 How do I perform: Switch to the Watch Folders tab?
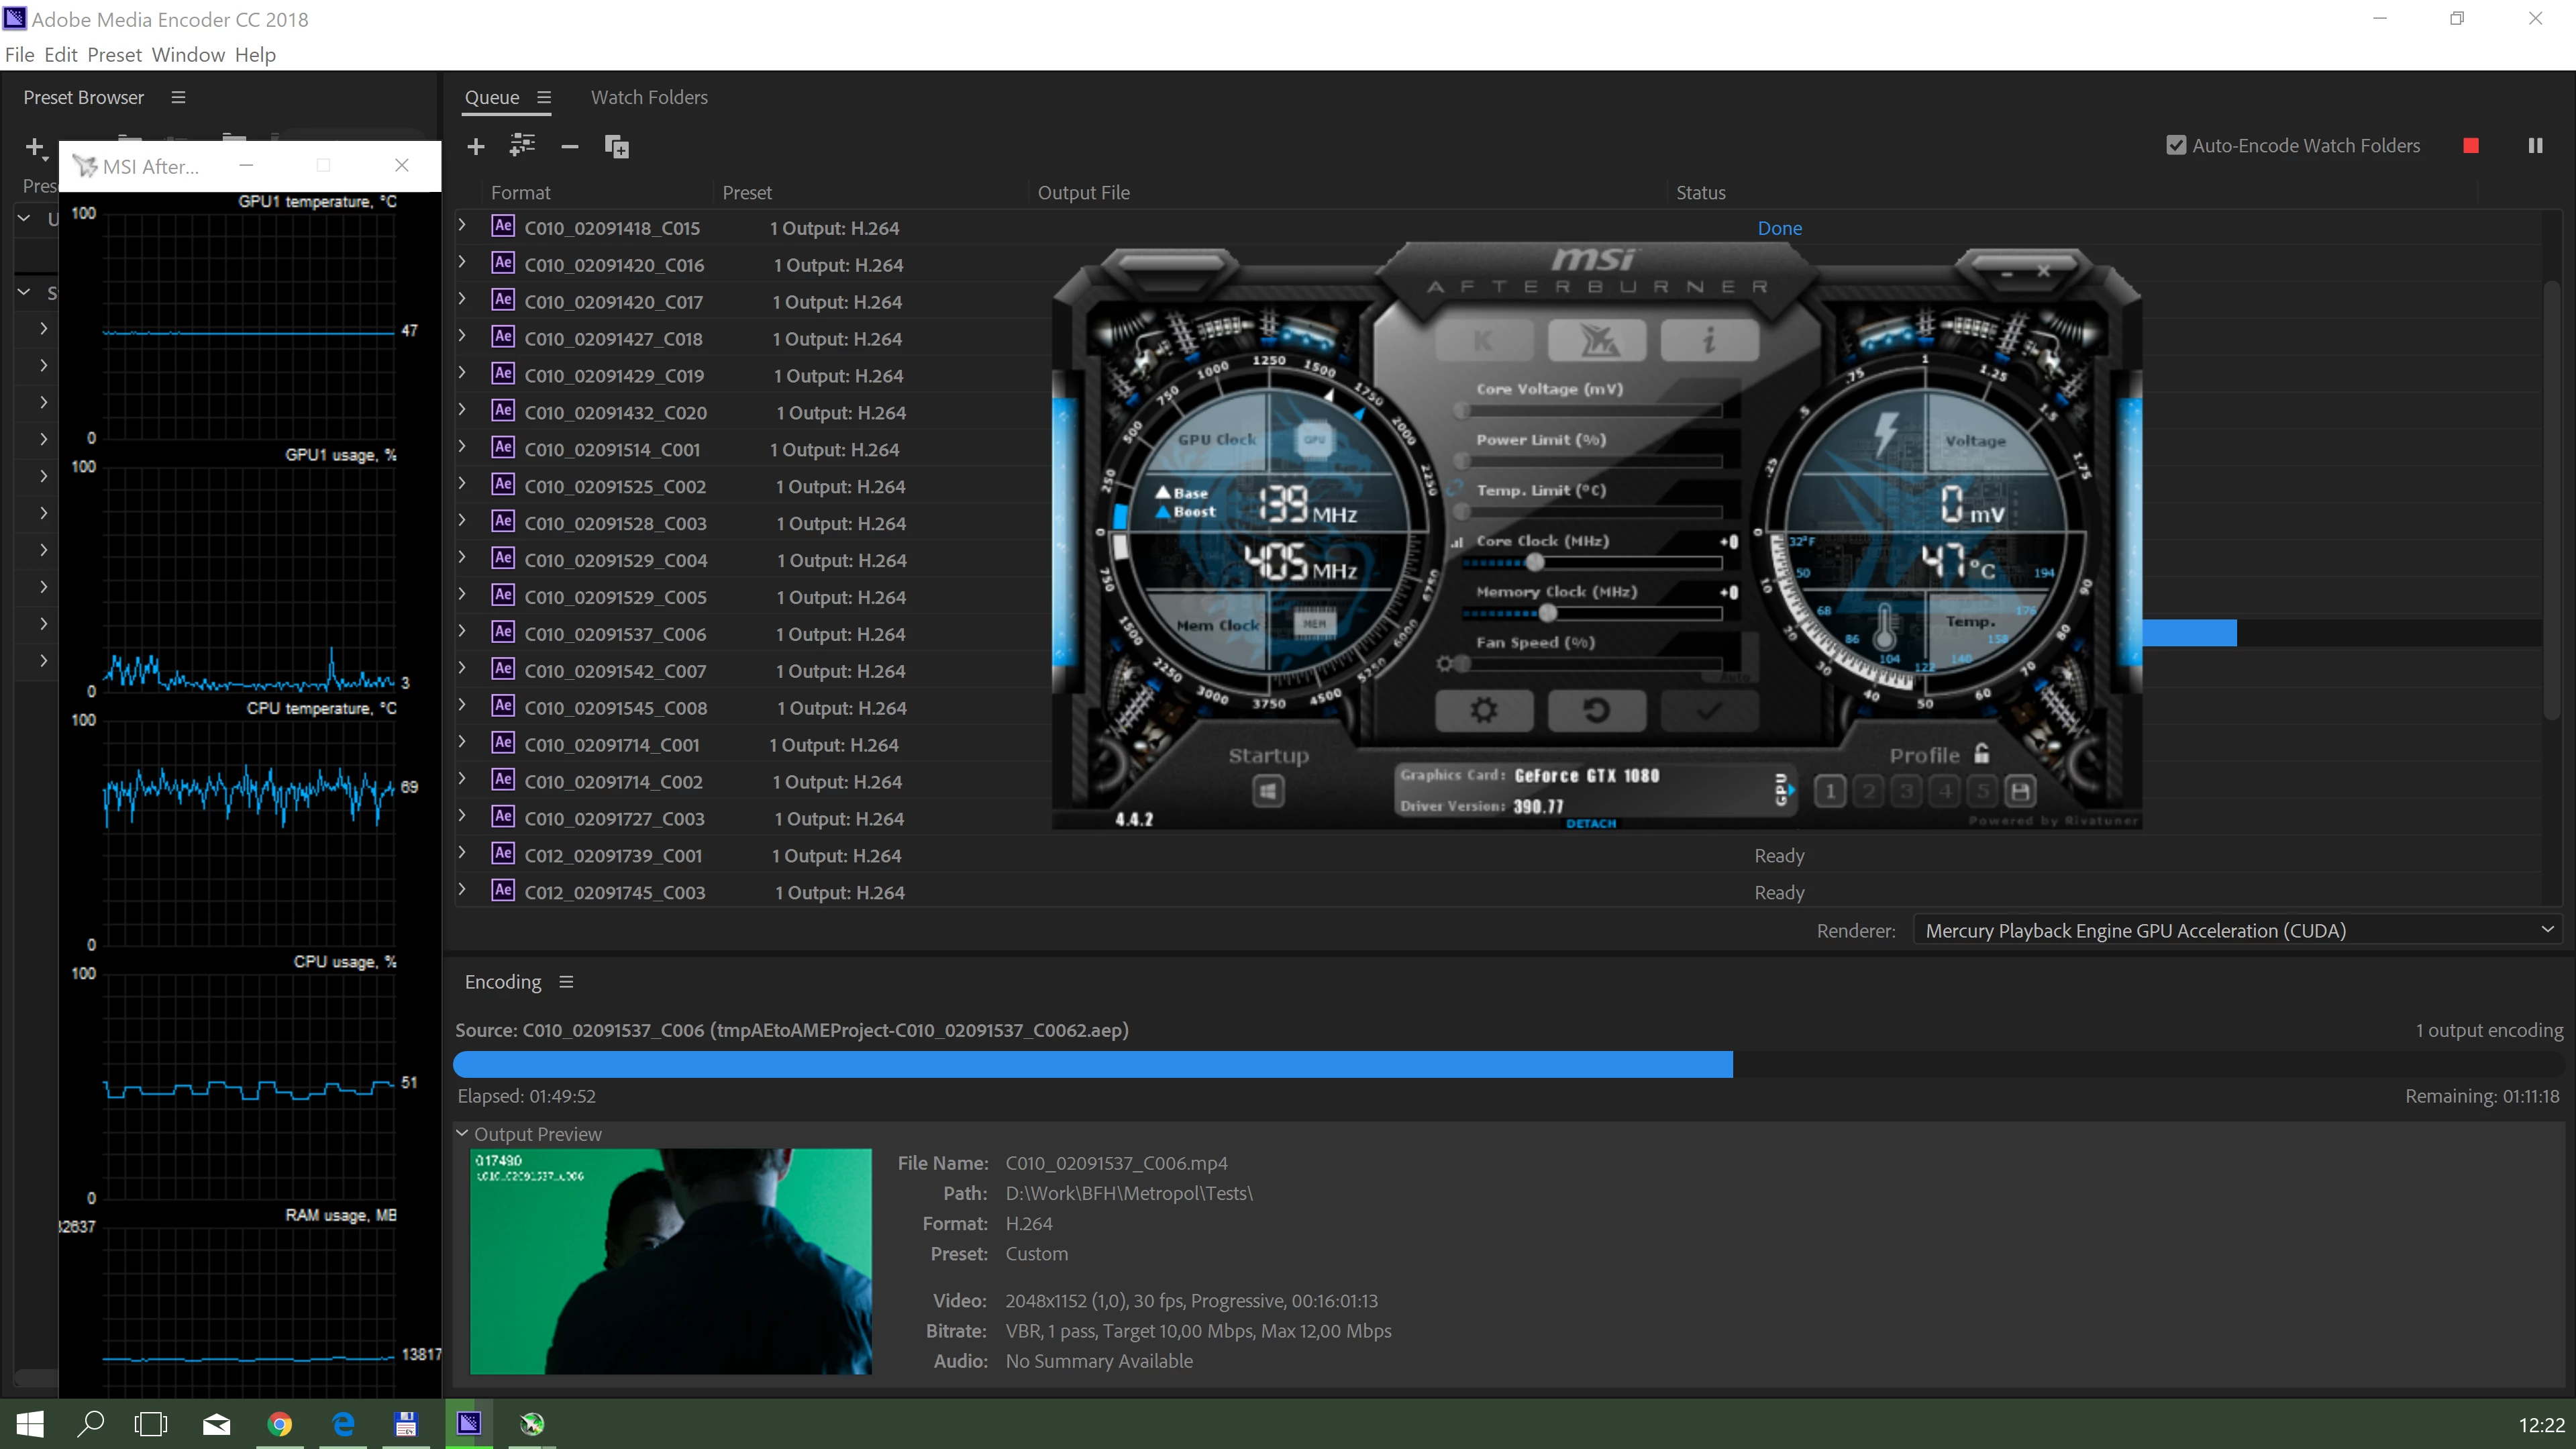click(x=649, y=97)
